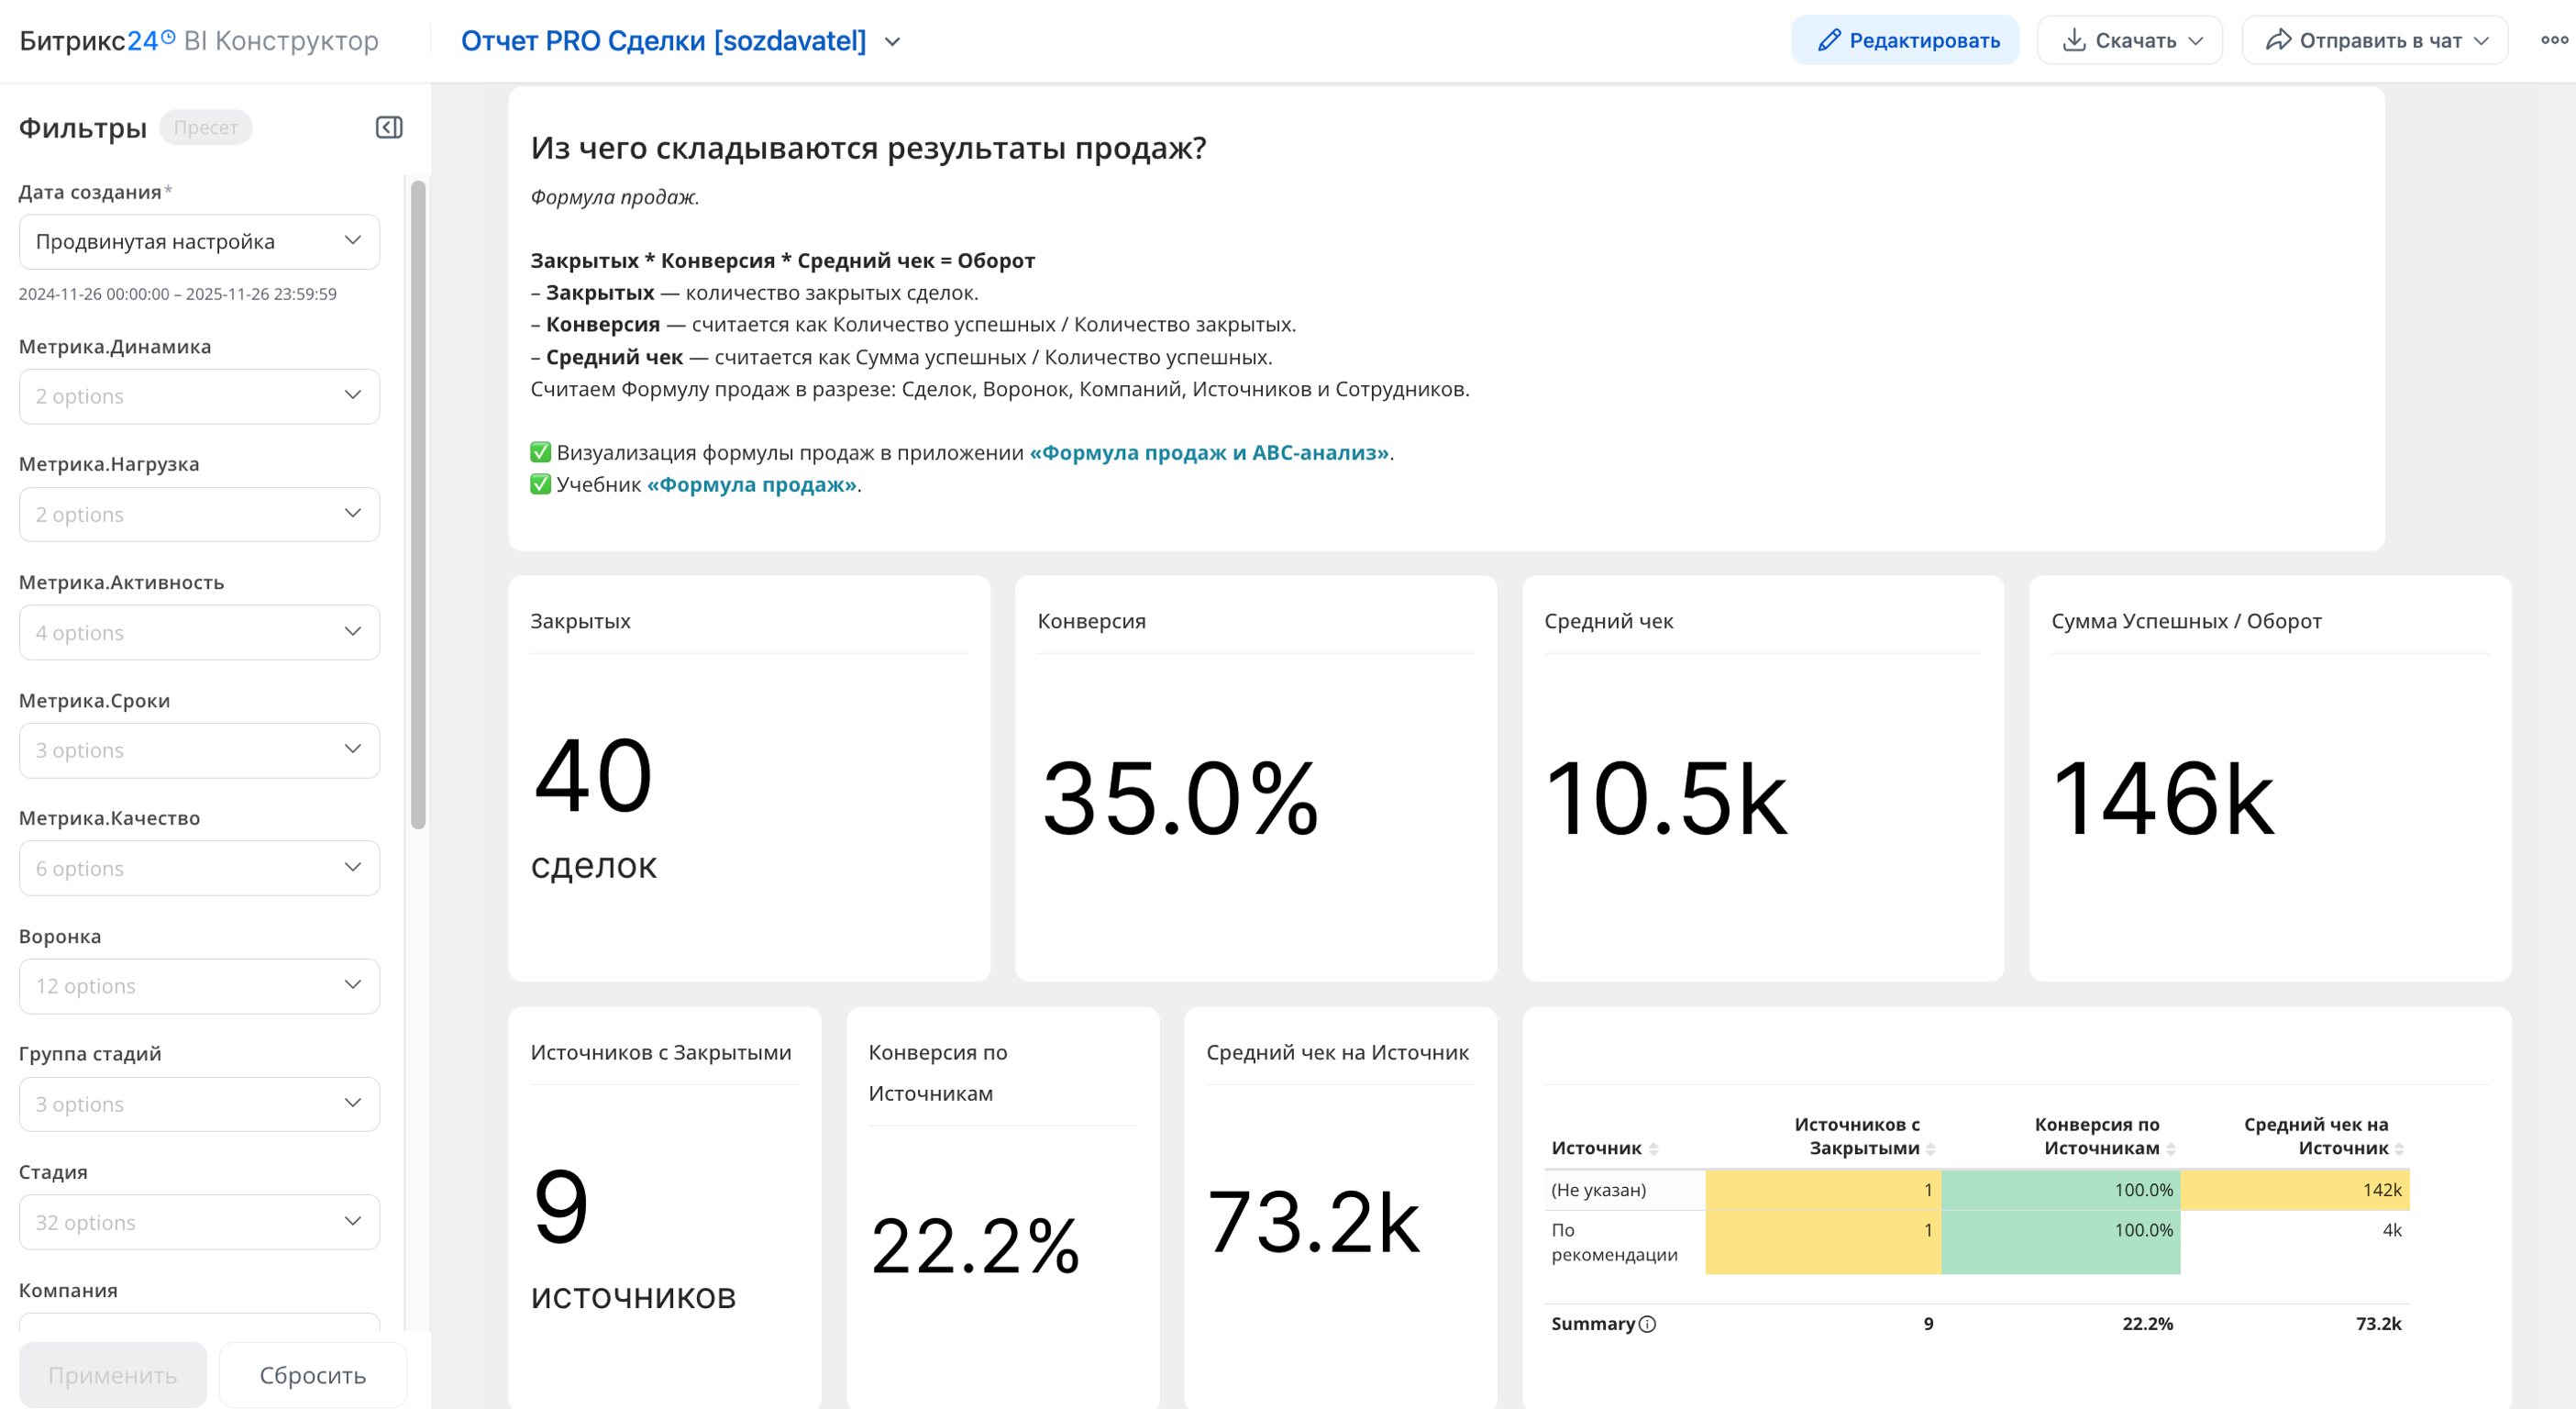Click the filters panel vertical scrollbar
Screen dimensions: 2576x1409
418,504
